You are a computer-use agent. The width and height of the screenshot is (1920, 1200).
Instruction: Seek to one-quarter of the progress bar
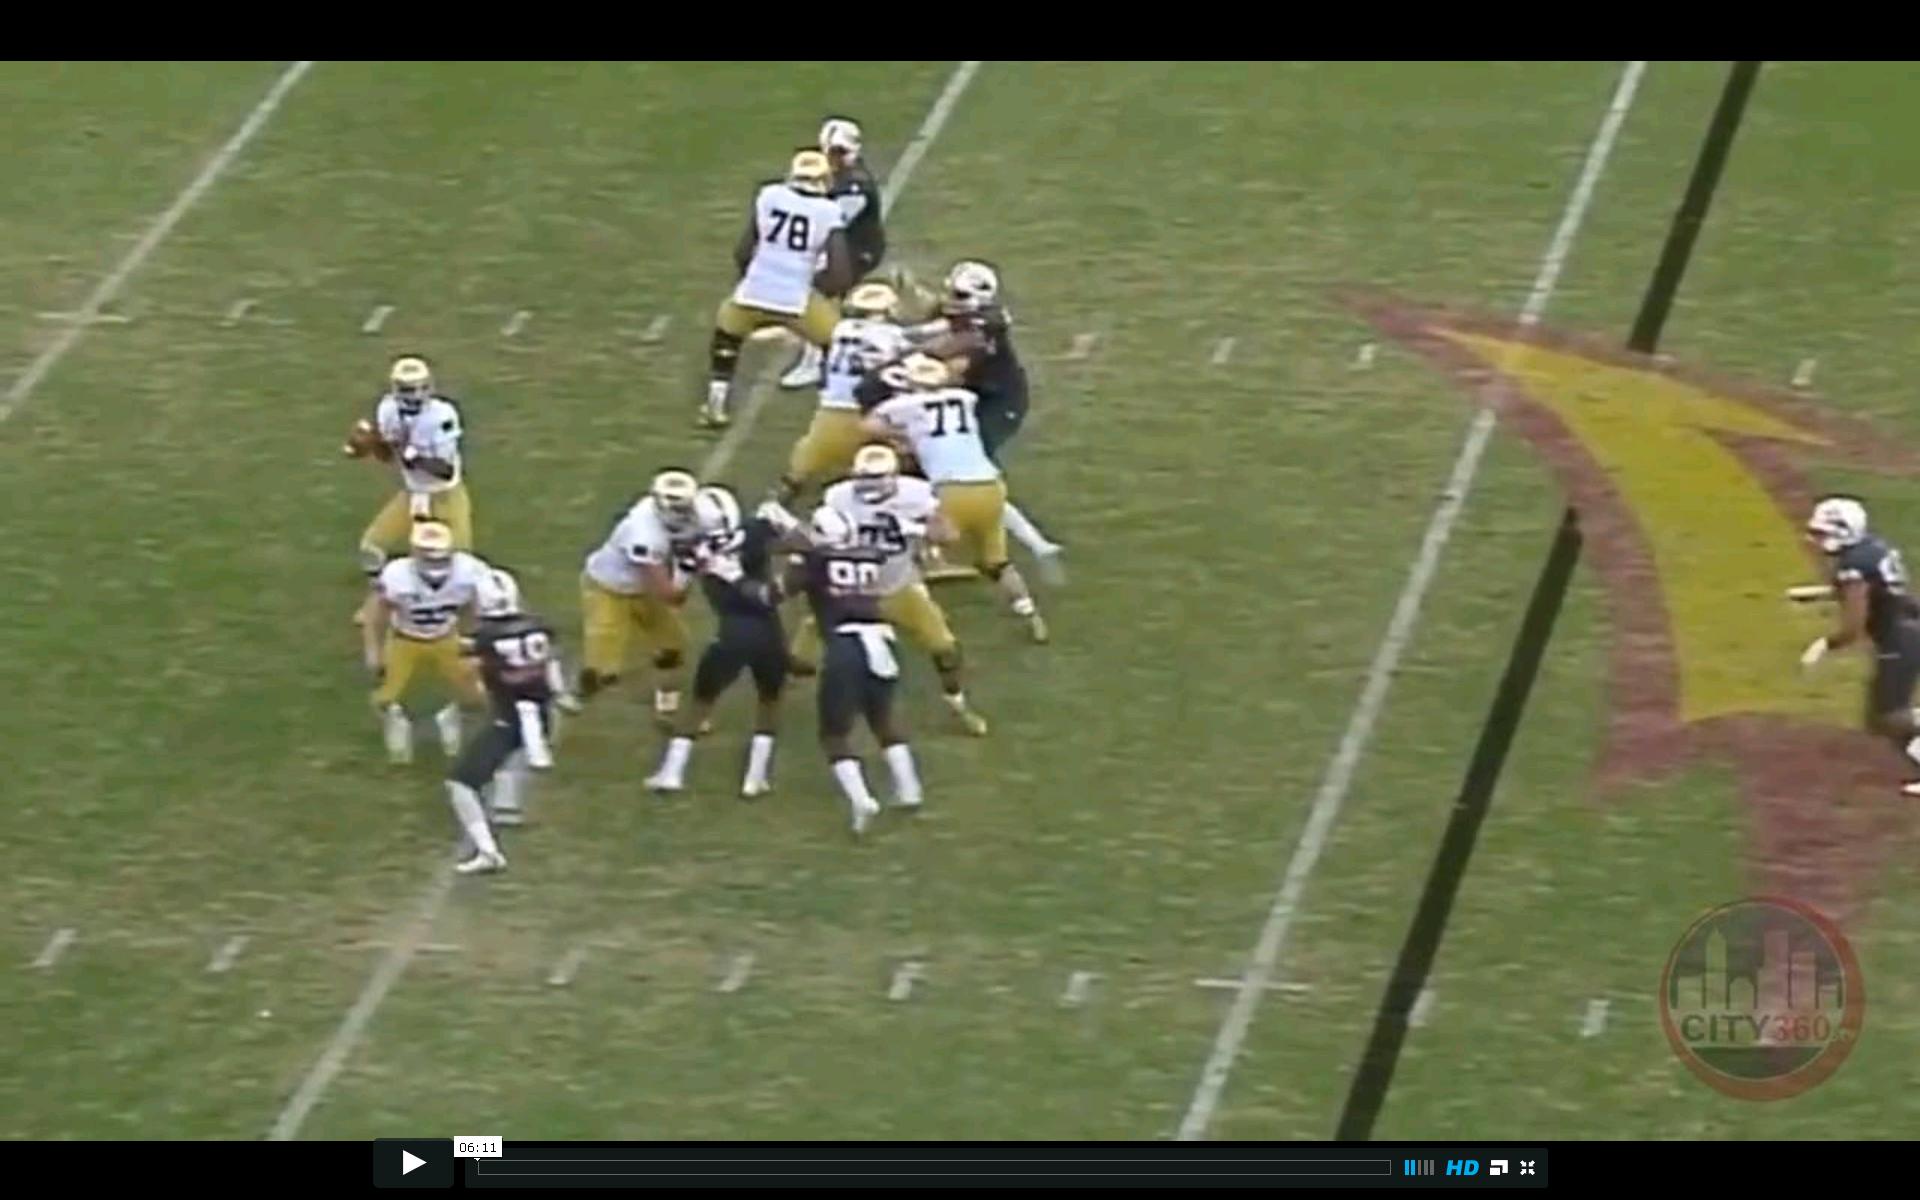click(x=706, y=1167)
